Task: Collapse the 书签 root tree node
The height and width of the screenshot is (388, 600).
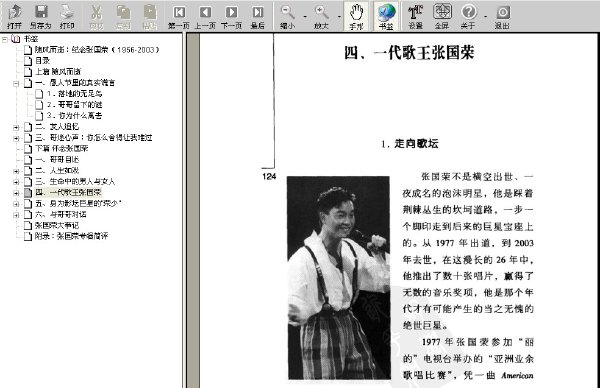Action: tap(5, 39)
